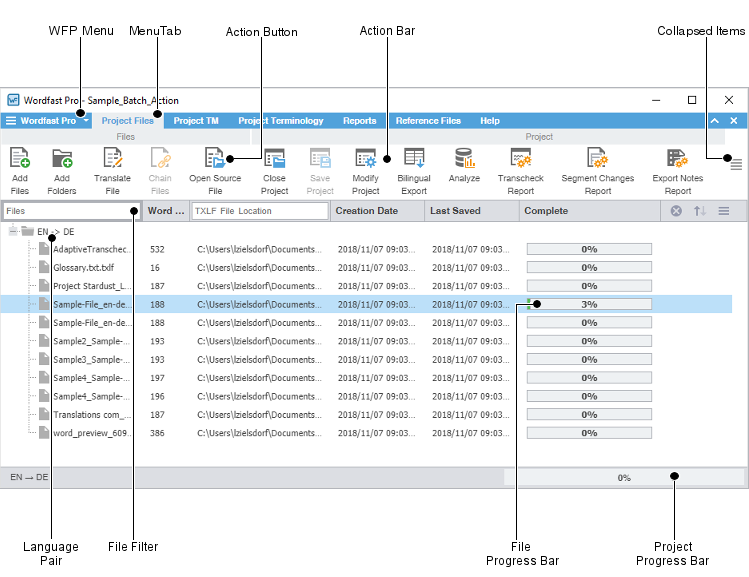Open the source file via Open Source File

point(215,158)
